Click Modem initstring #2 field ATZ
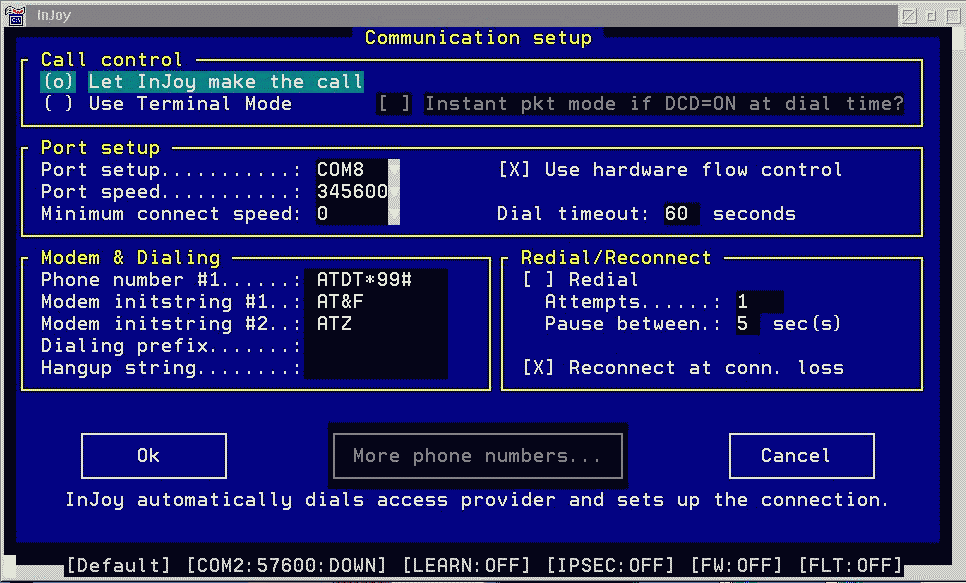The image size is (966, 583). click(x=376, y=324)
